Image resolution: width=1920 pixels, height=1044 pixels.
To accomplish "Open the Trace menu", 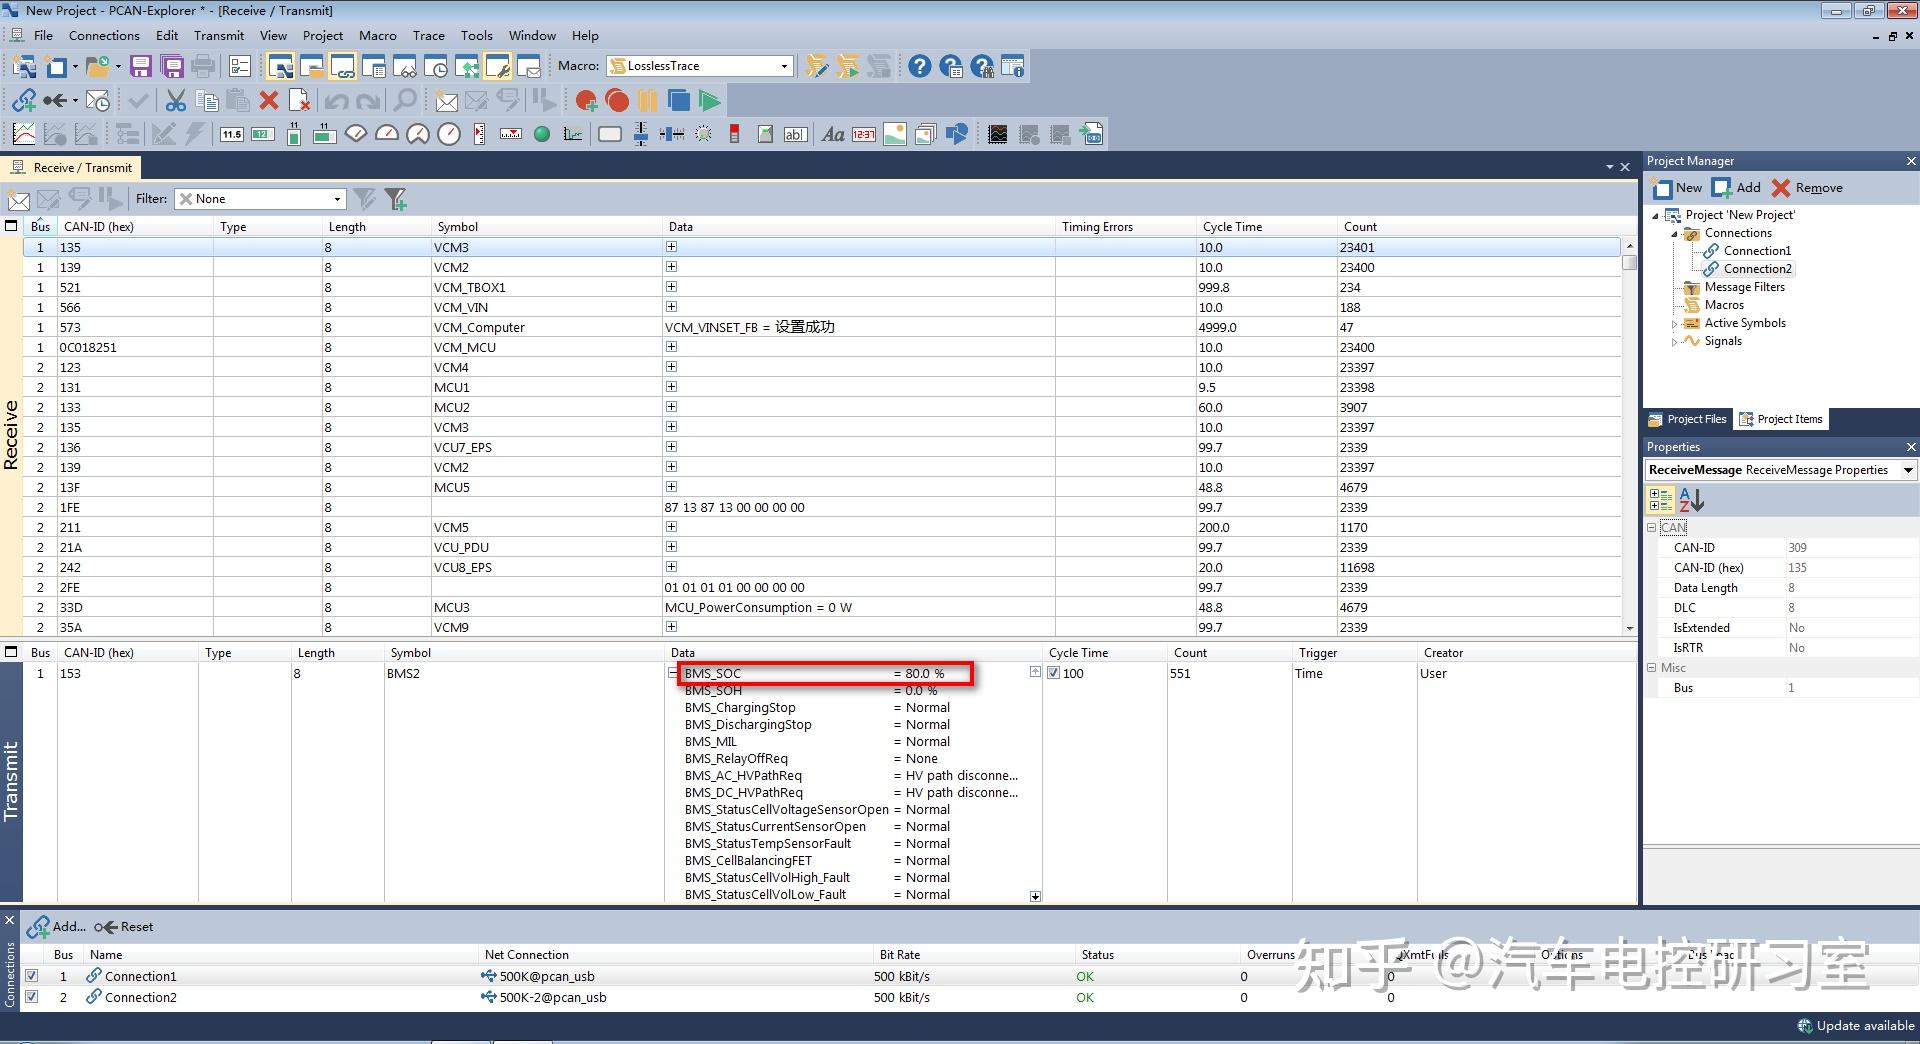I will [428, 36].
